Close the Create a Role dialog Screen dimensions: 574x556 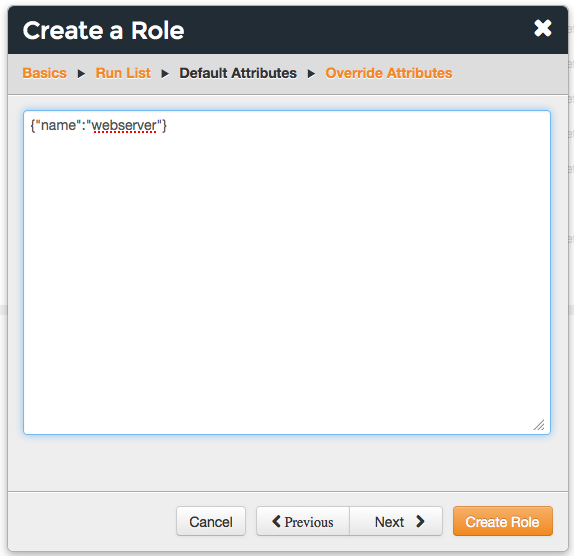click(x=543, y=29)
